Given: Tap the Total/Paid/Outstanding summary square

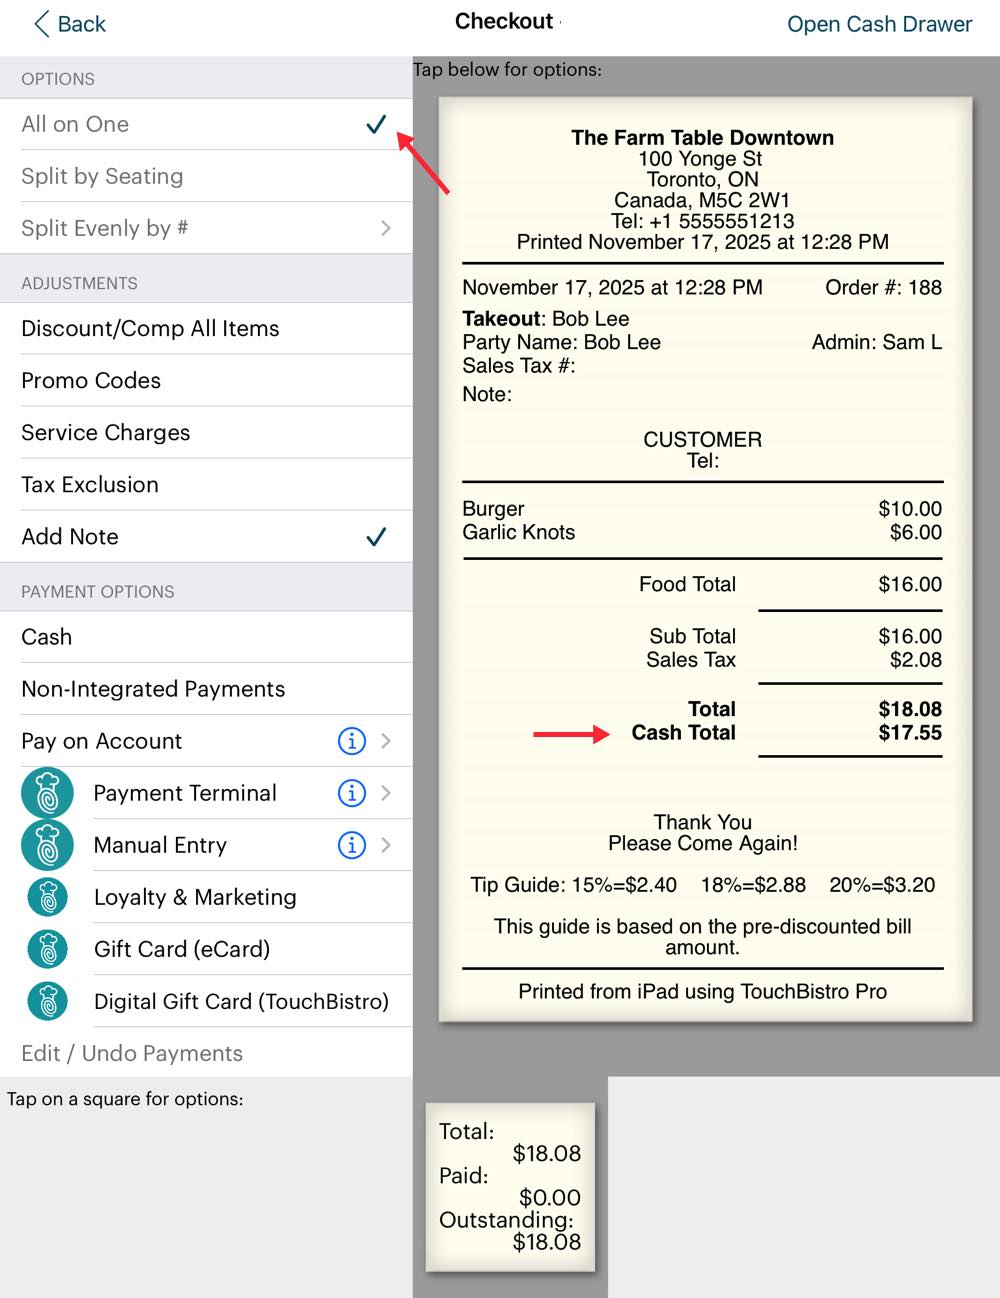Looking at the screenshot, I should (510, 1187).
